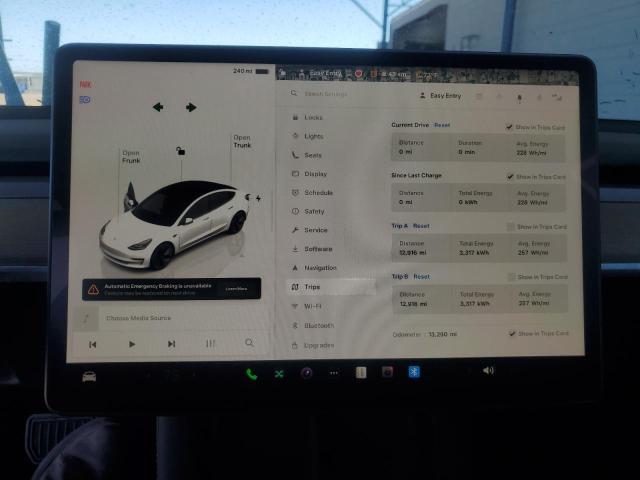Tap Trip B total energy 3,317 kWh
This screenshot has height=480, width=640.
475,303
